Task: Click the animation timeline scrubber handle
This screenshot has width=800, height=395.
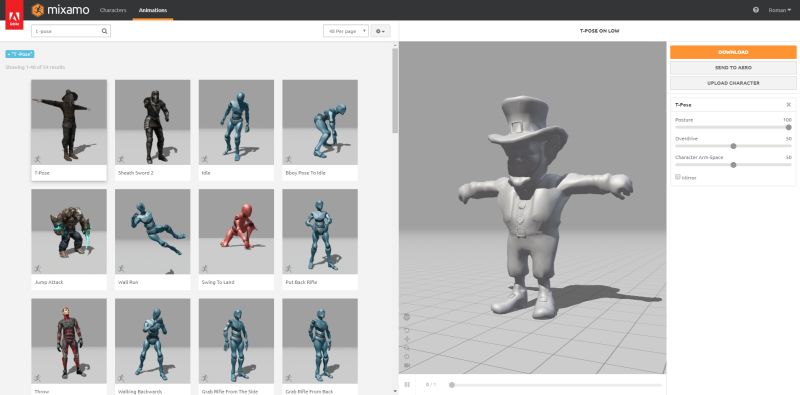Action: [x=452, y=385]
